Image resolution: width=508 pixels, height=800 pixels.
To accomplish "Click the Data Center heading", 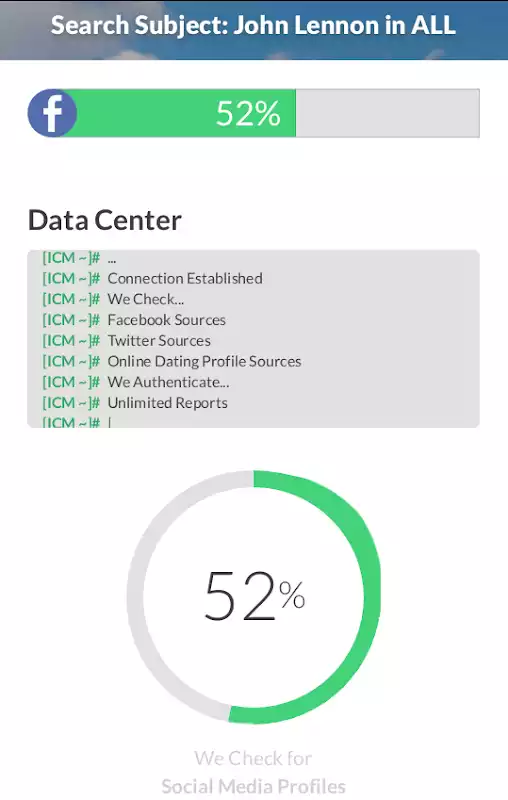I will point(105,220).
